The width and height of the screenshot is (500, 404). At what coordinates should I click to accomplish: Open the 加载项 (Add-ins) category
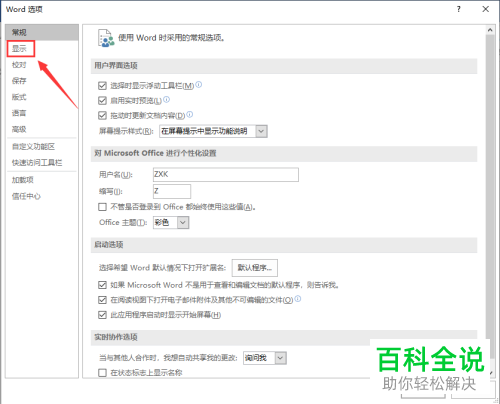(x=23, y=180)
